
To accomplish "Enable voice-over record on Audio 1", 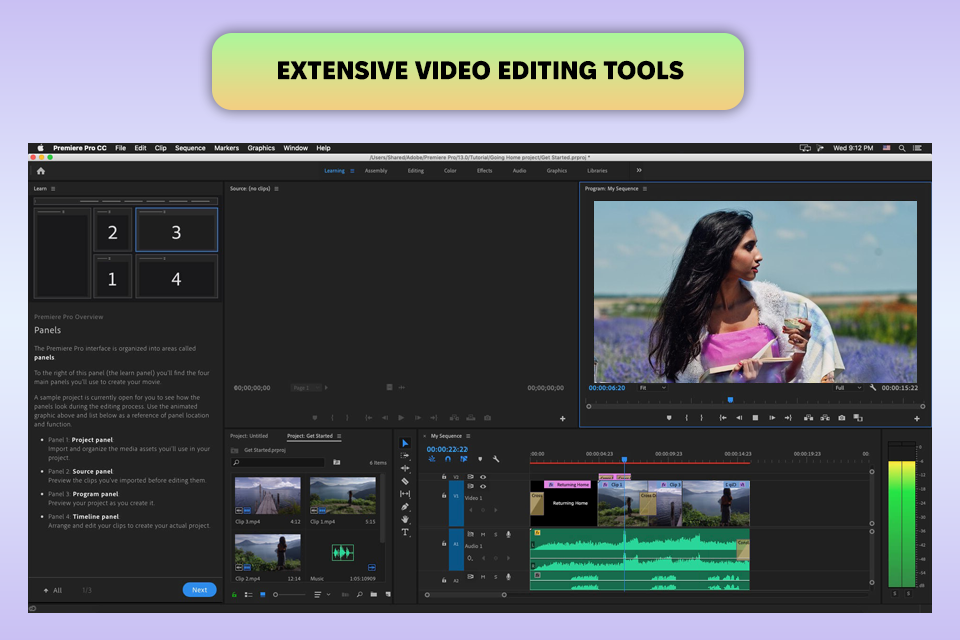I will (x=508, y=535).
